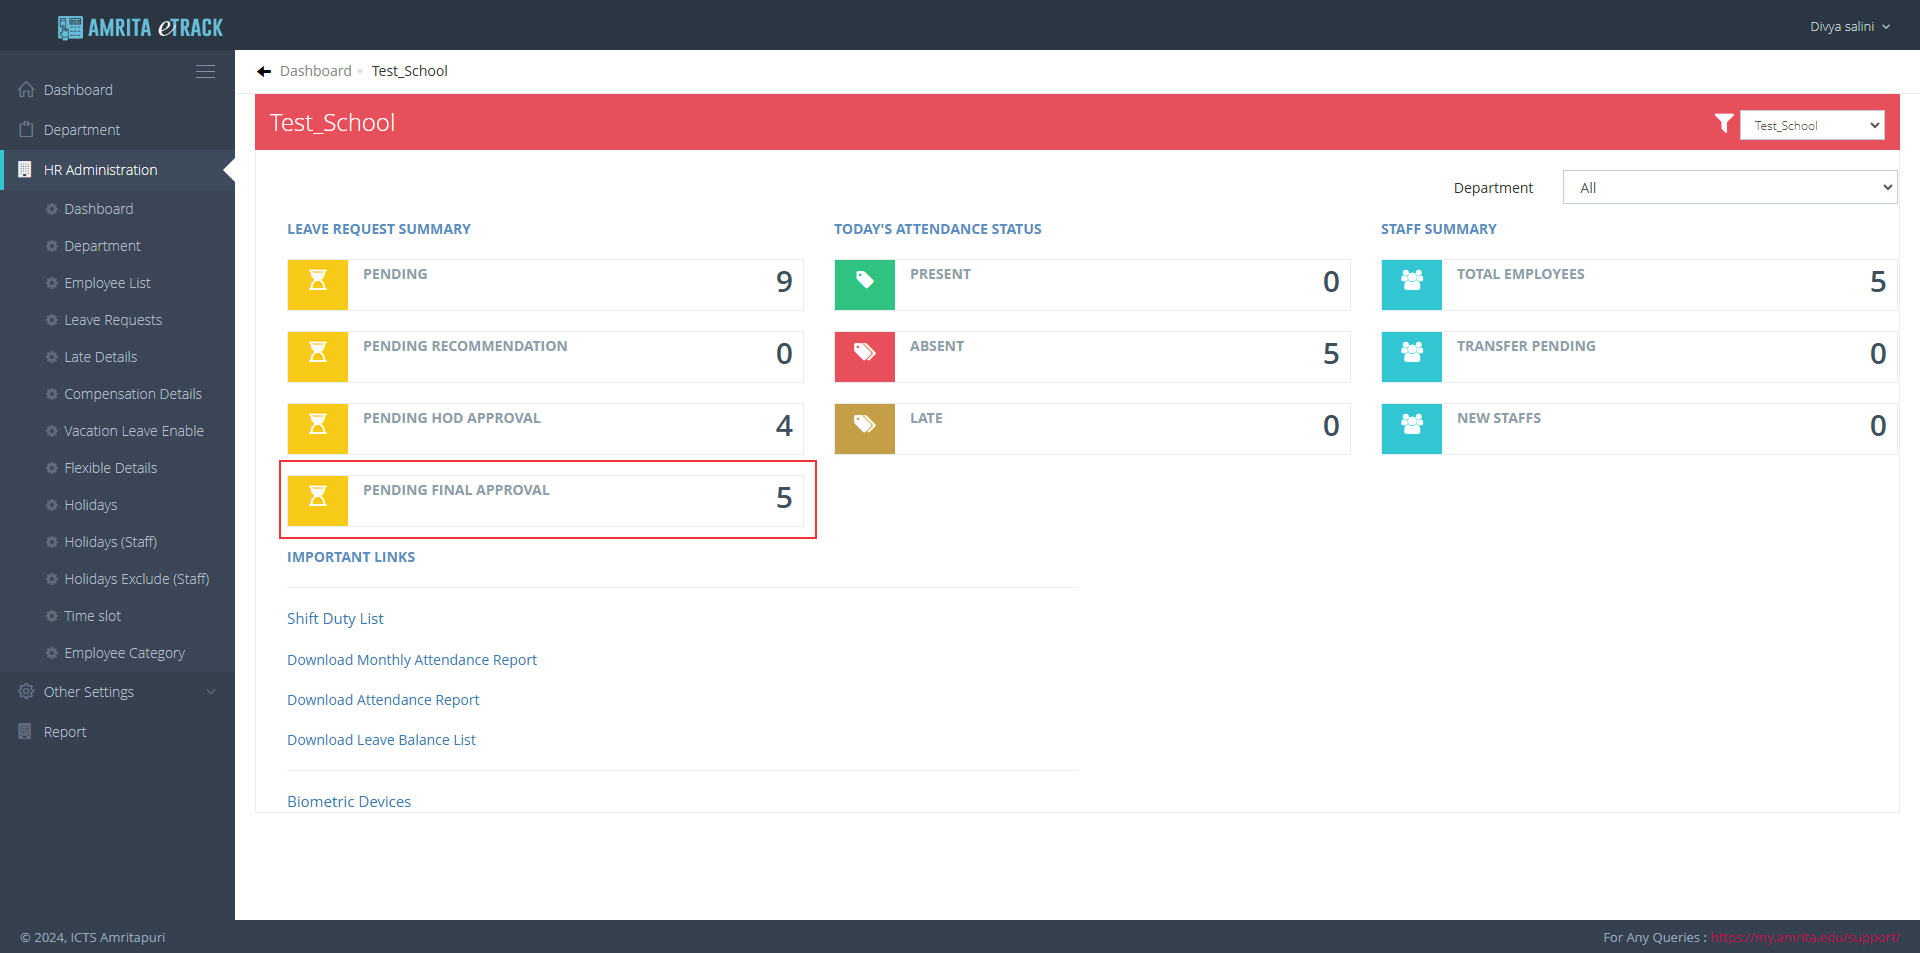1920x953 pixels.
Task: Select Employee List from HR Administration menu
Action: click(107, 283)
